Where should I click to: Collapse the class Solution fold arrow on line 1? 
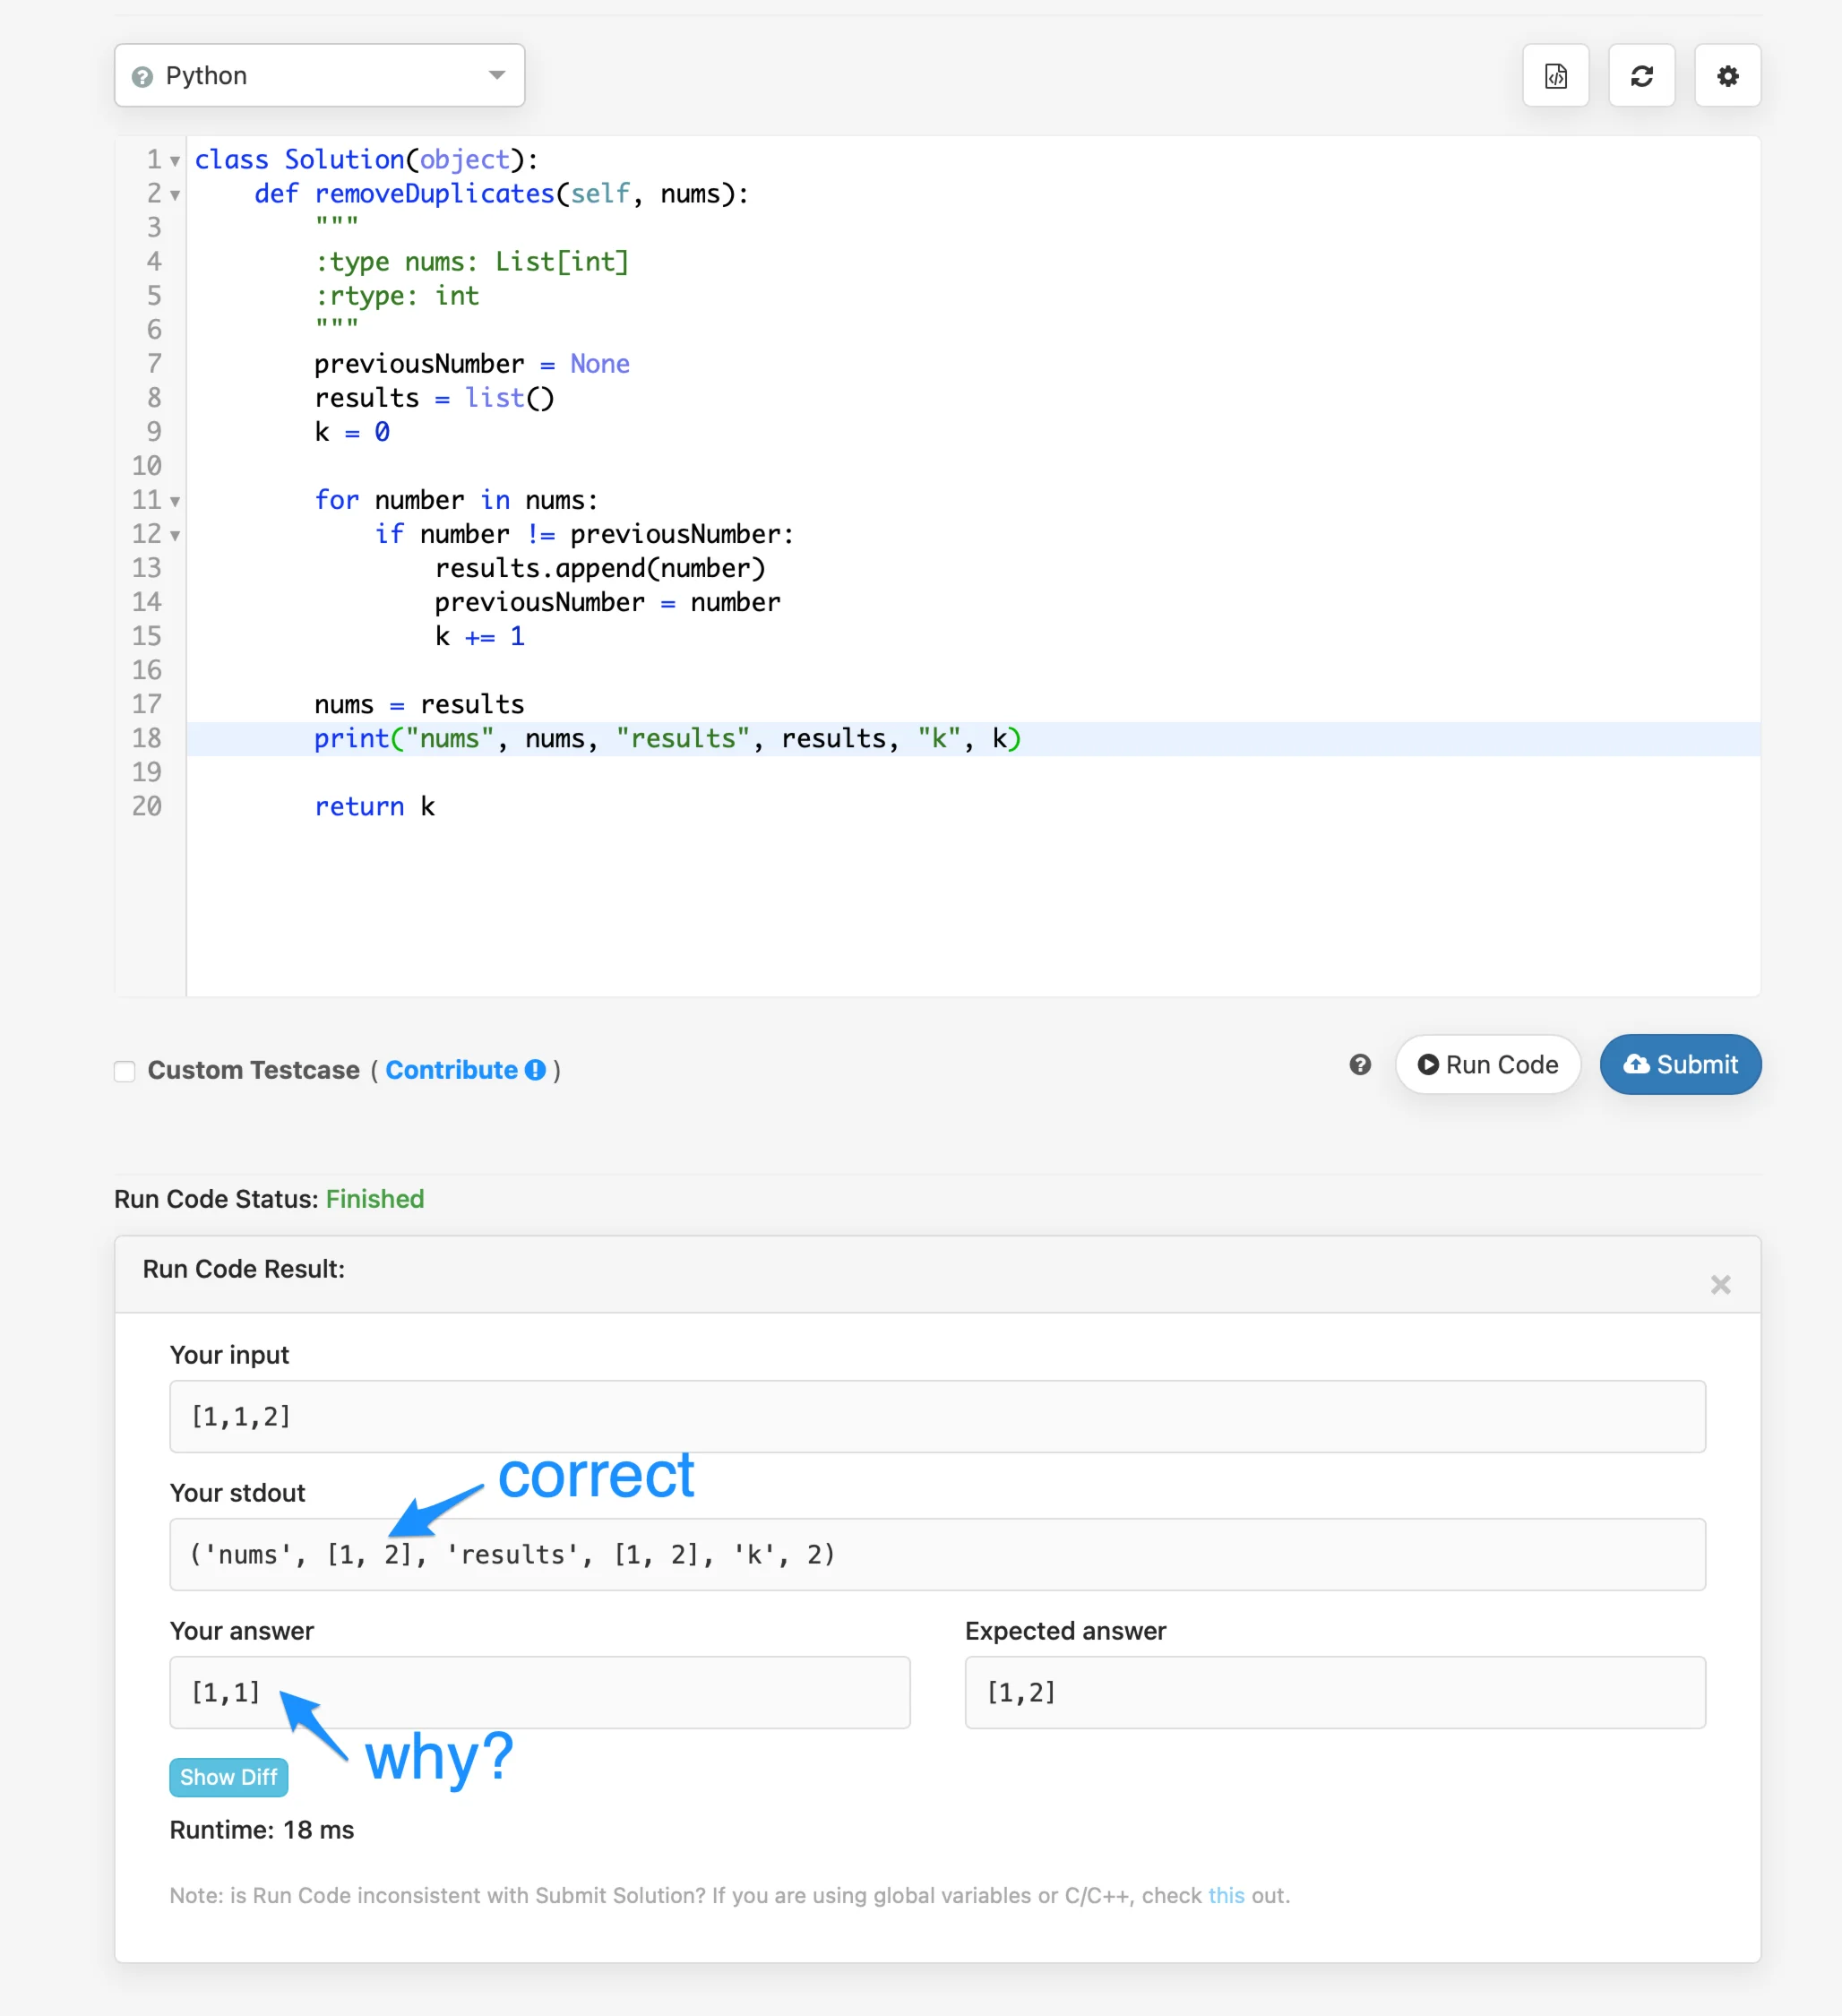[175, 161]
